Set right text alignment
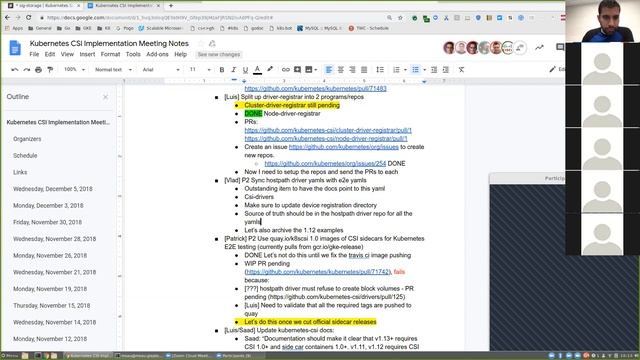Viewport: 640px width, 360px height. (x=352, y=70)
